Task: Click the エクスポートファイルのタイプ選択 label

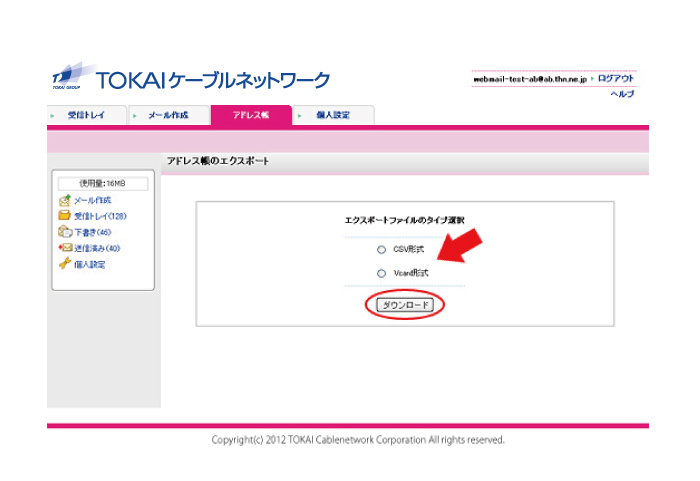Action: [x=404, y=220]
